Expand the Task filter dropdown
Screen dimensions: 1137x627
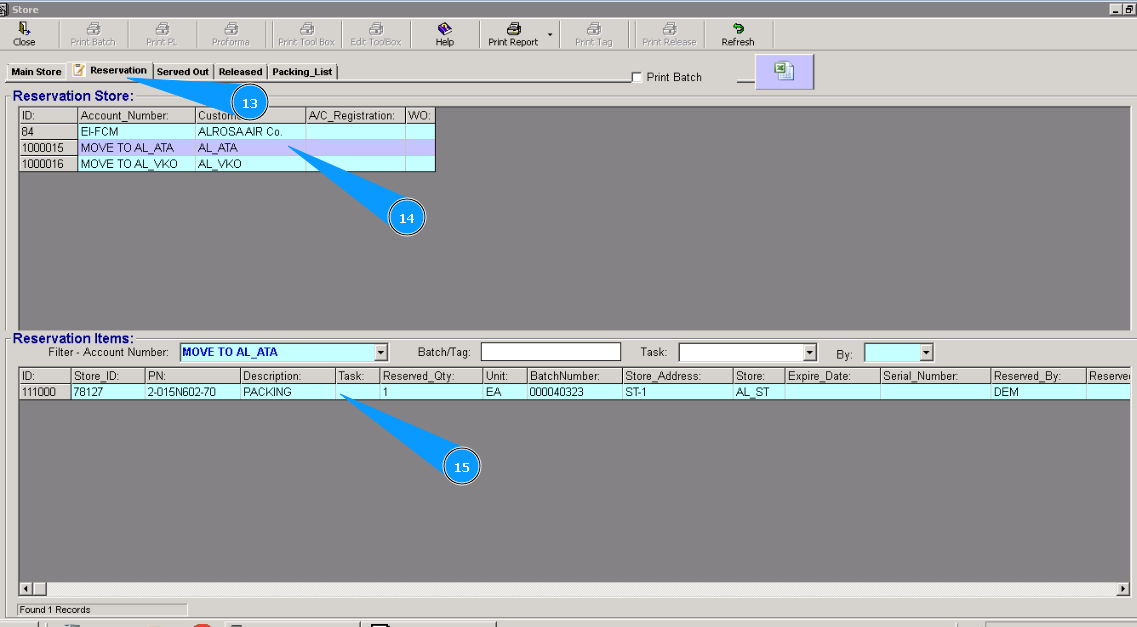tap(810, 352)
